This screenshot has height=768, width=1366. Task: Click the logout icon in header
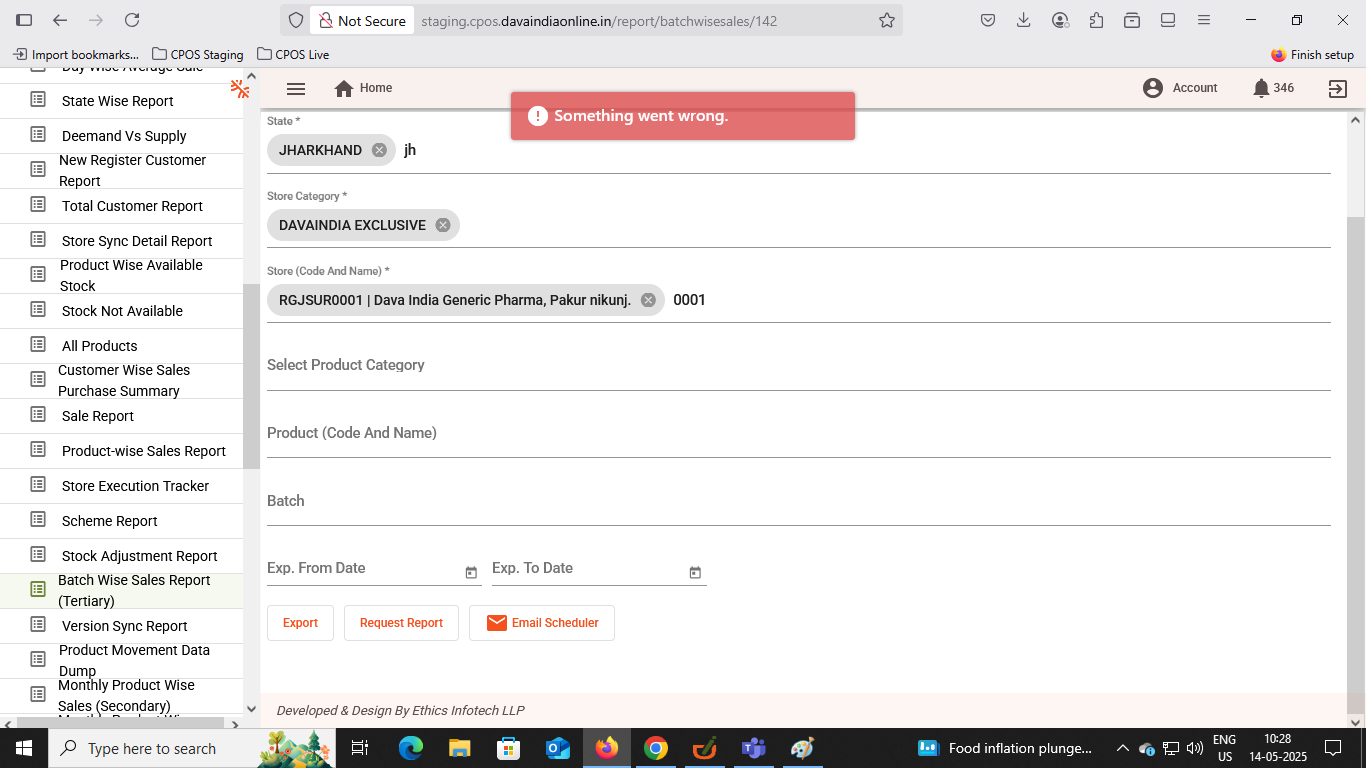[x=1337, y=89]
